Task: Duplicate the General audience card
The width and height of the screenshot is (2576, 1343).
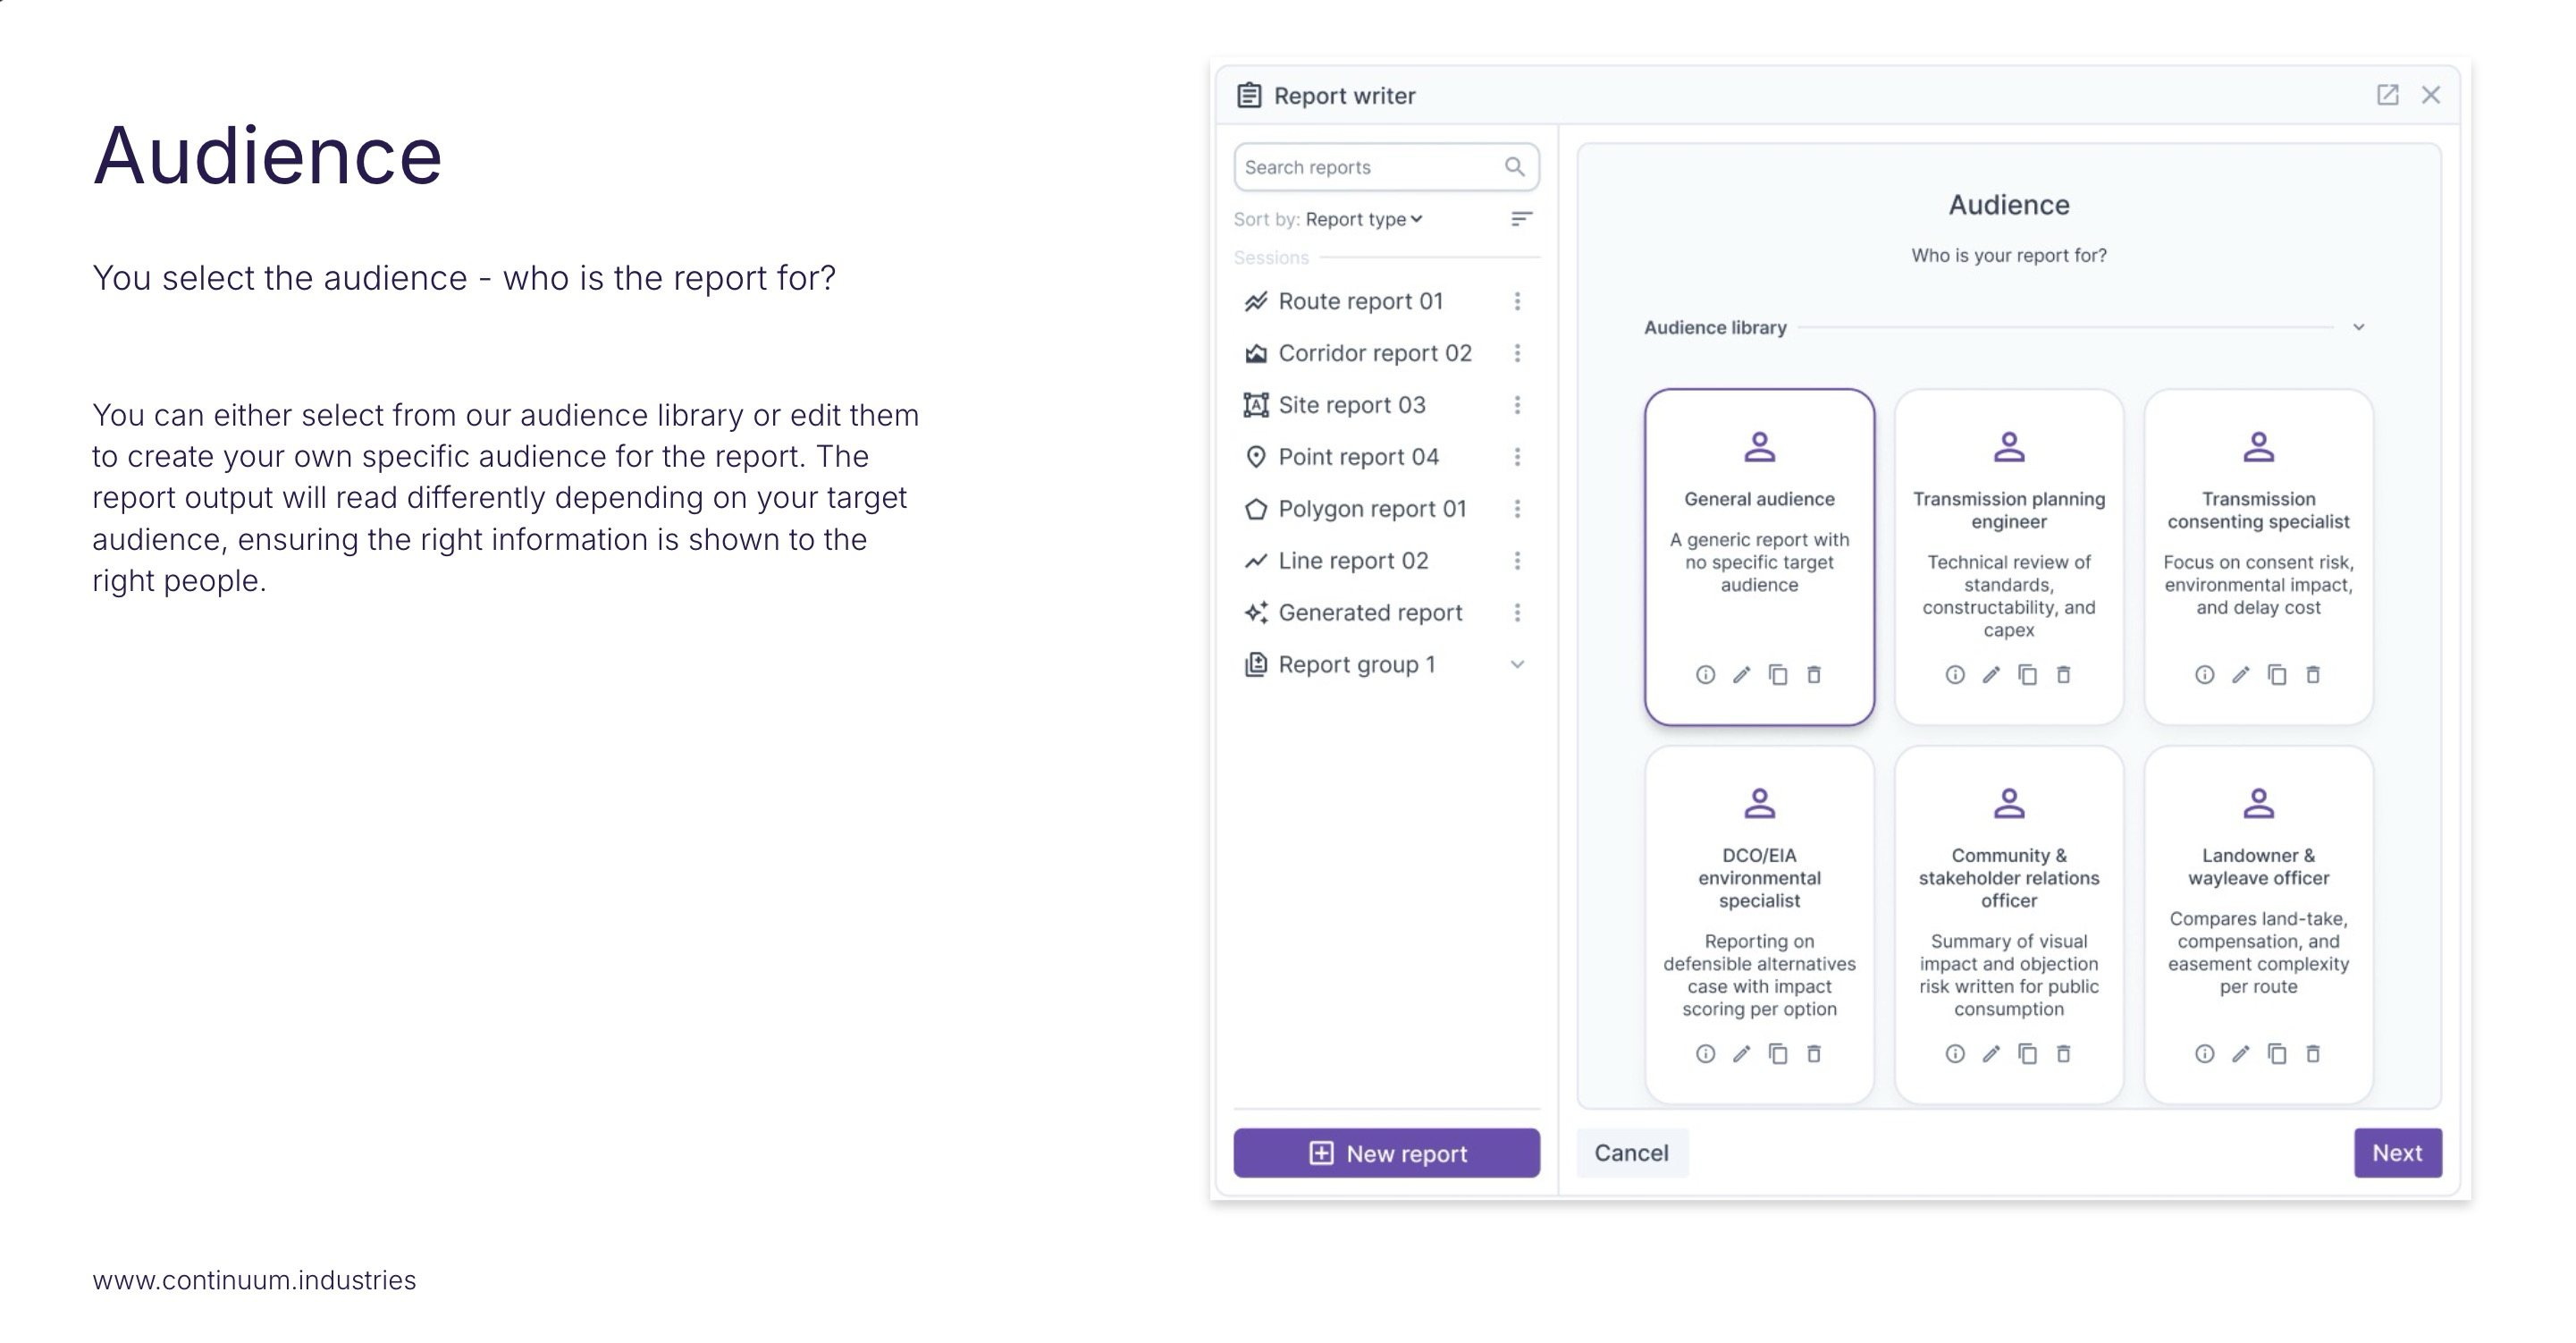Action: [x=1777, y=675]
